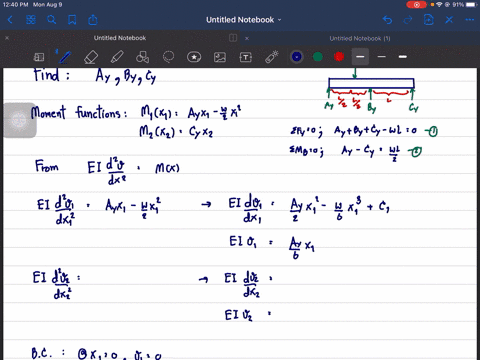Tap the floating AssistiveTouch button

click(19, 120)
